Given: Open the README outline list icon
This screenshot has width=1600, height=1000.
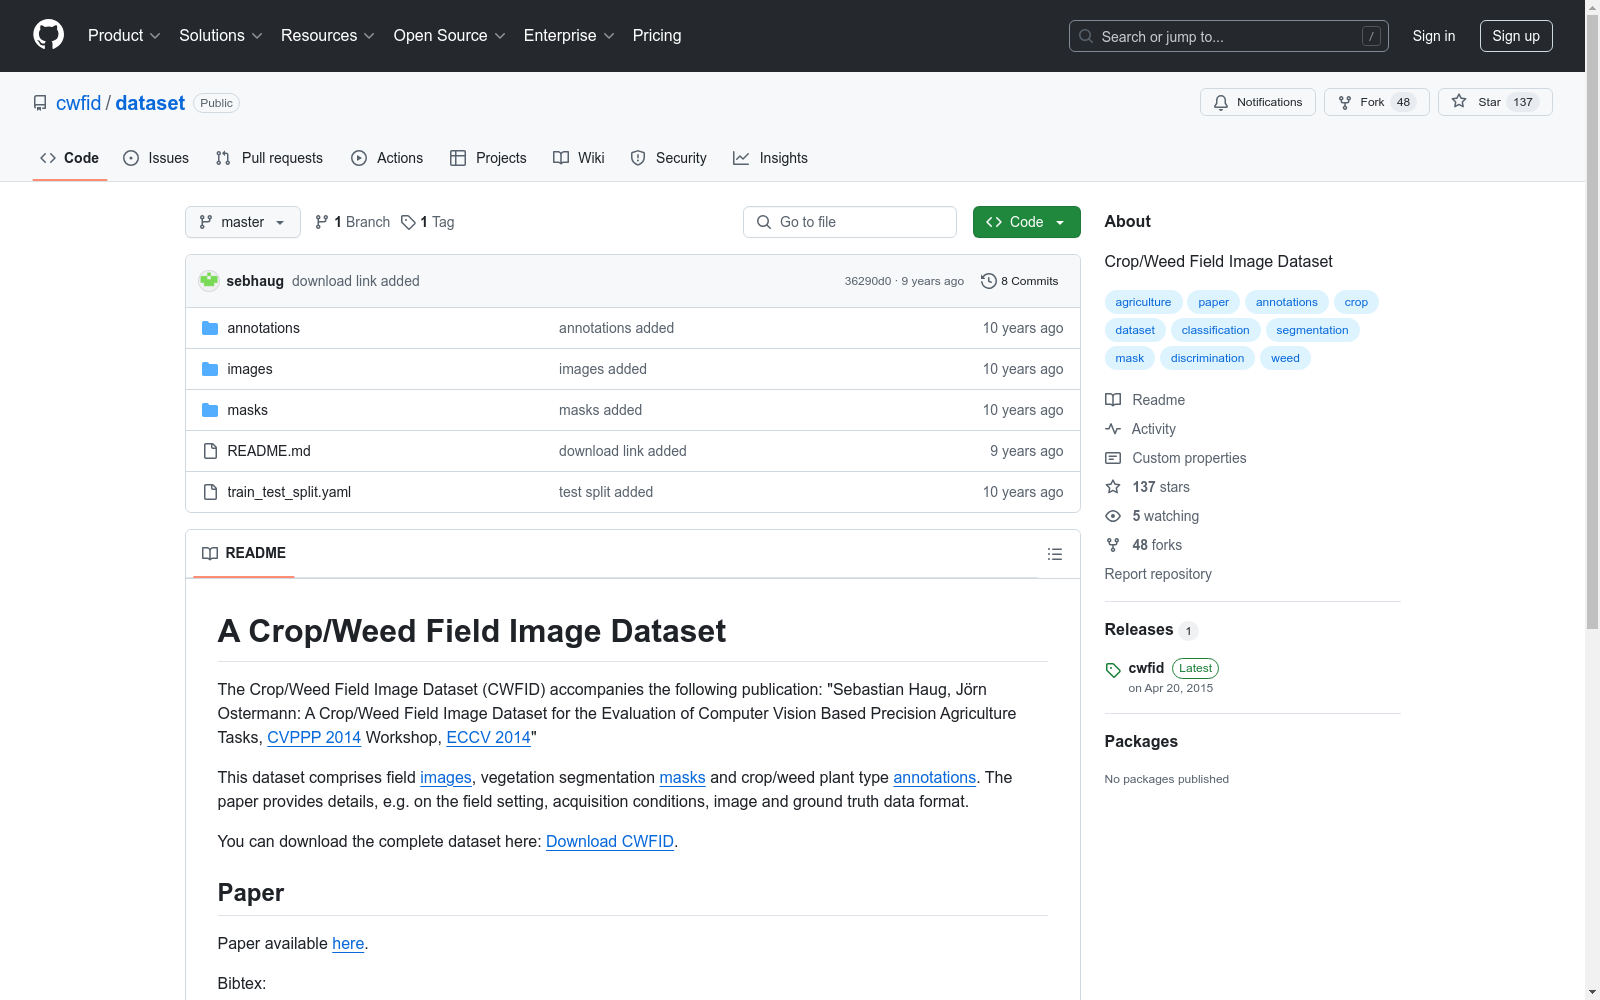Looking at the screenshot, I should click(1055, 554).
